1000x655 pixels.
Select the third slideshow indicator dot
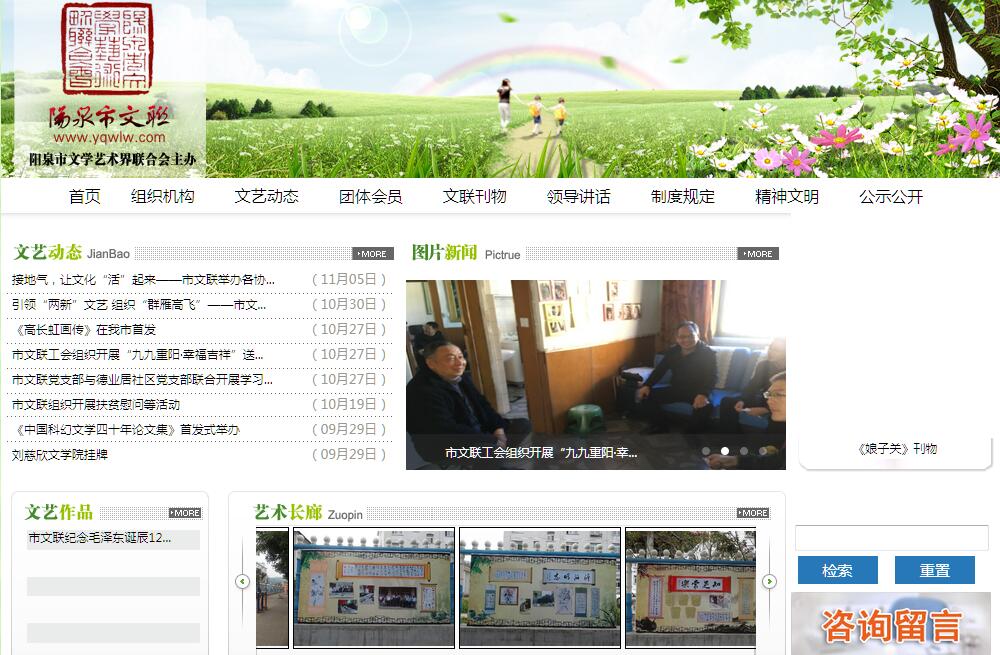(744, 451)
